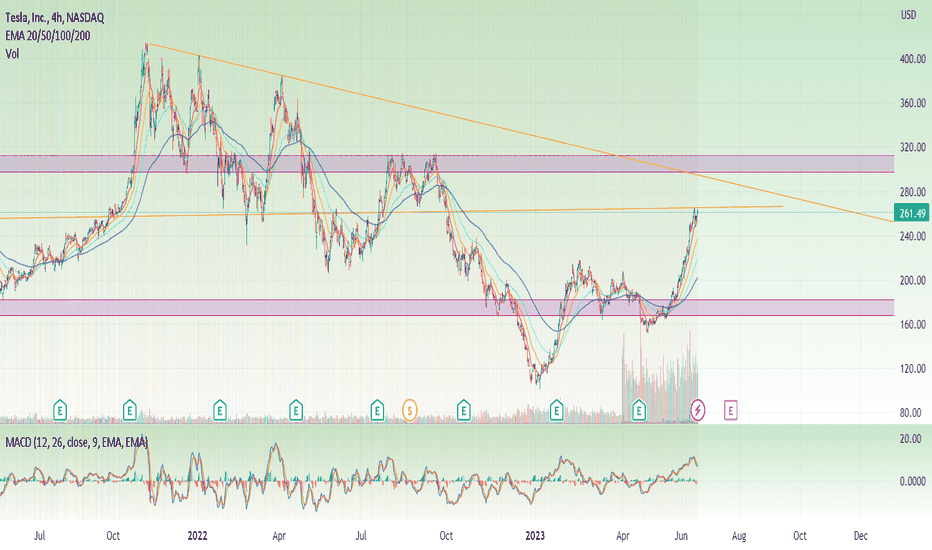932x550 pixels.
Task: Click the orange stock split S marker
Action: point(410,410)
